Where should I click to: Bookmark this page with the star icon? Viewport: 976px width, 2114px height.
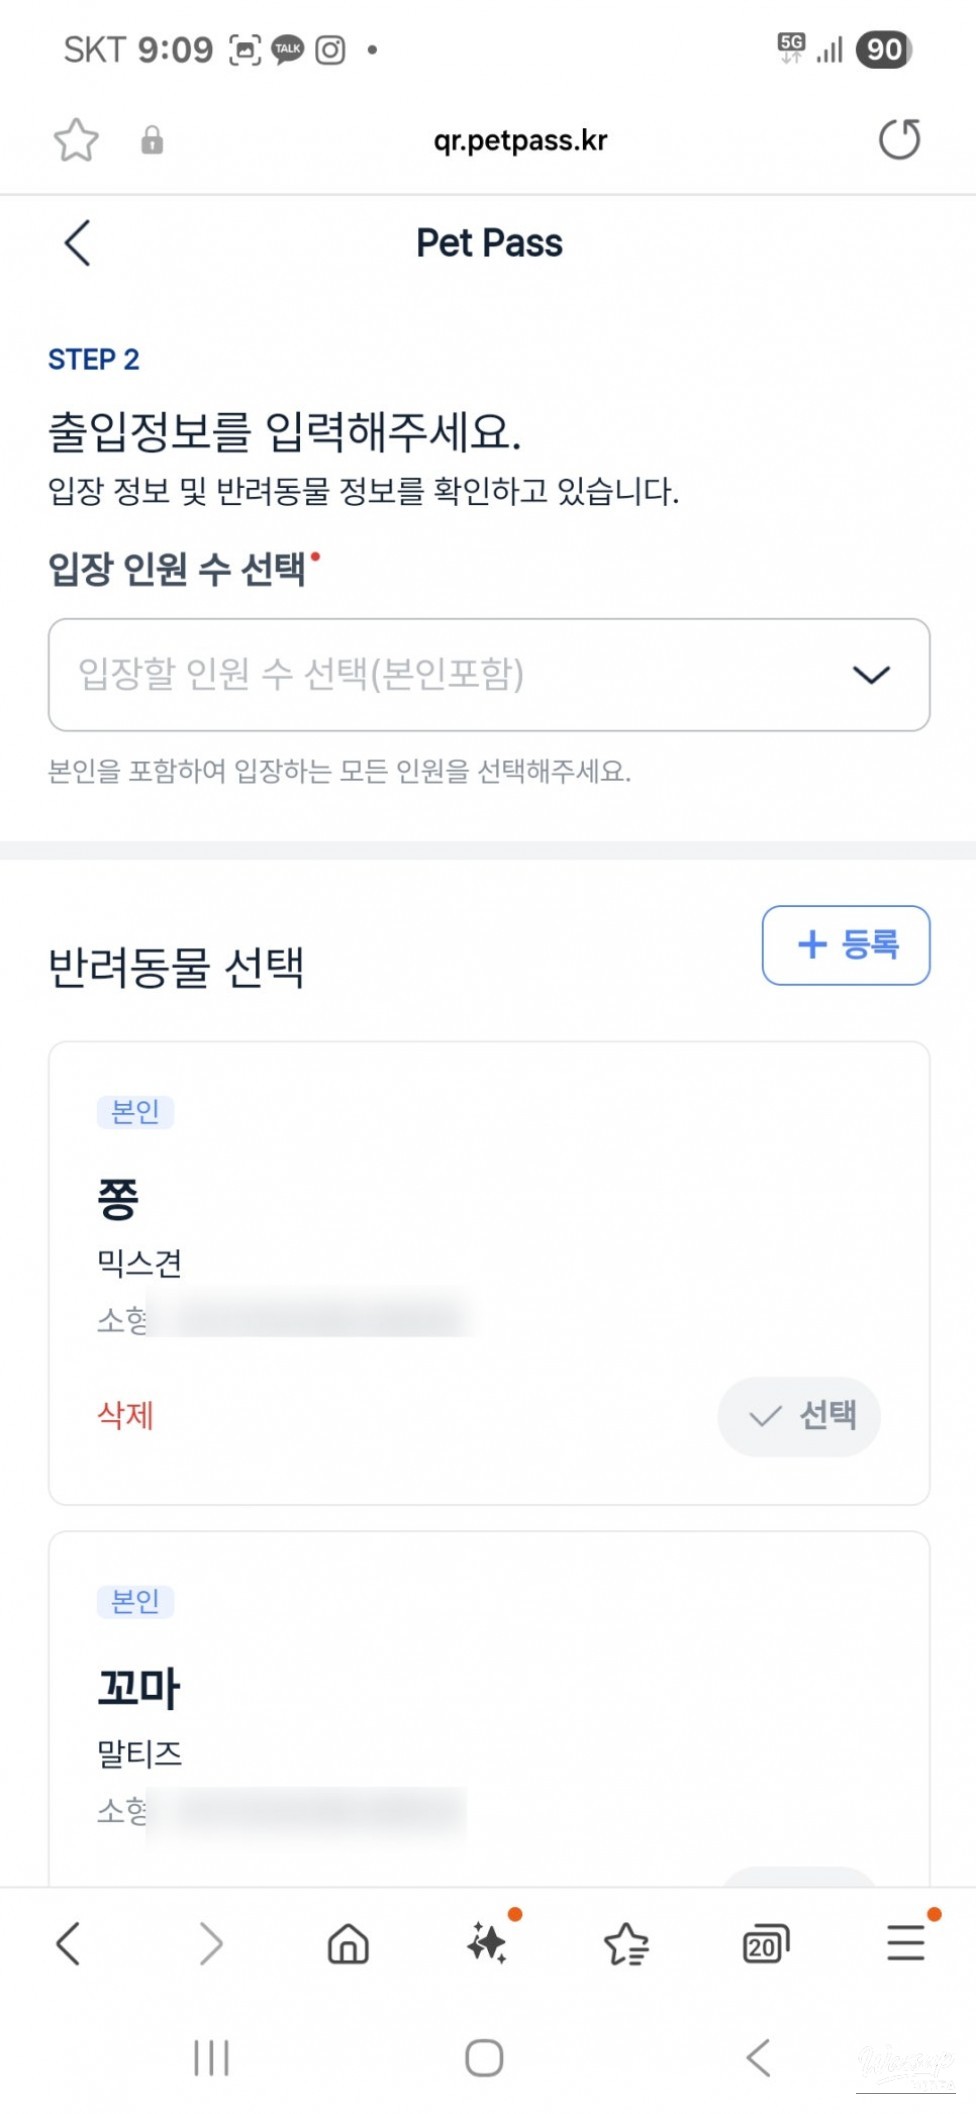click(x=76, y=140)
